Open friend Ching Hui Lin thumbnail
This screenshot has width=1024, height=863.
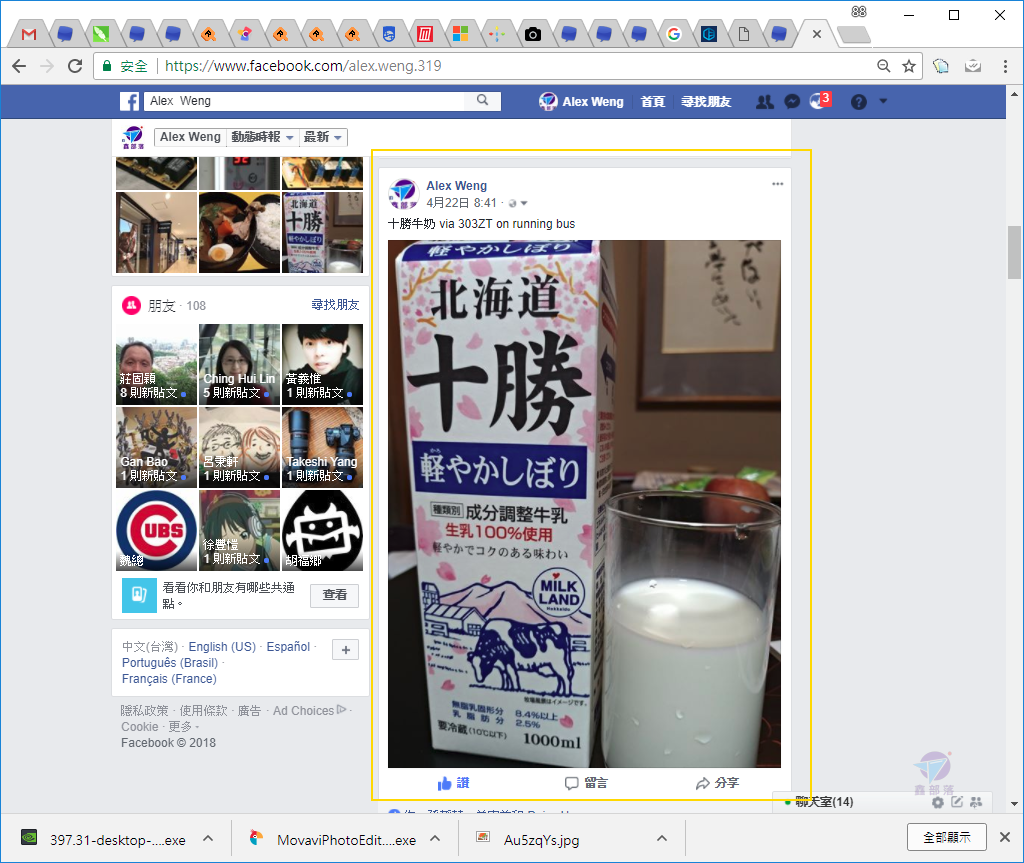pos(240,365)
